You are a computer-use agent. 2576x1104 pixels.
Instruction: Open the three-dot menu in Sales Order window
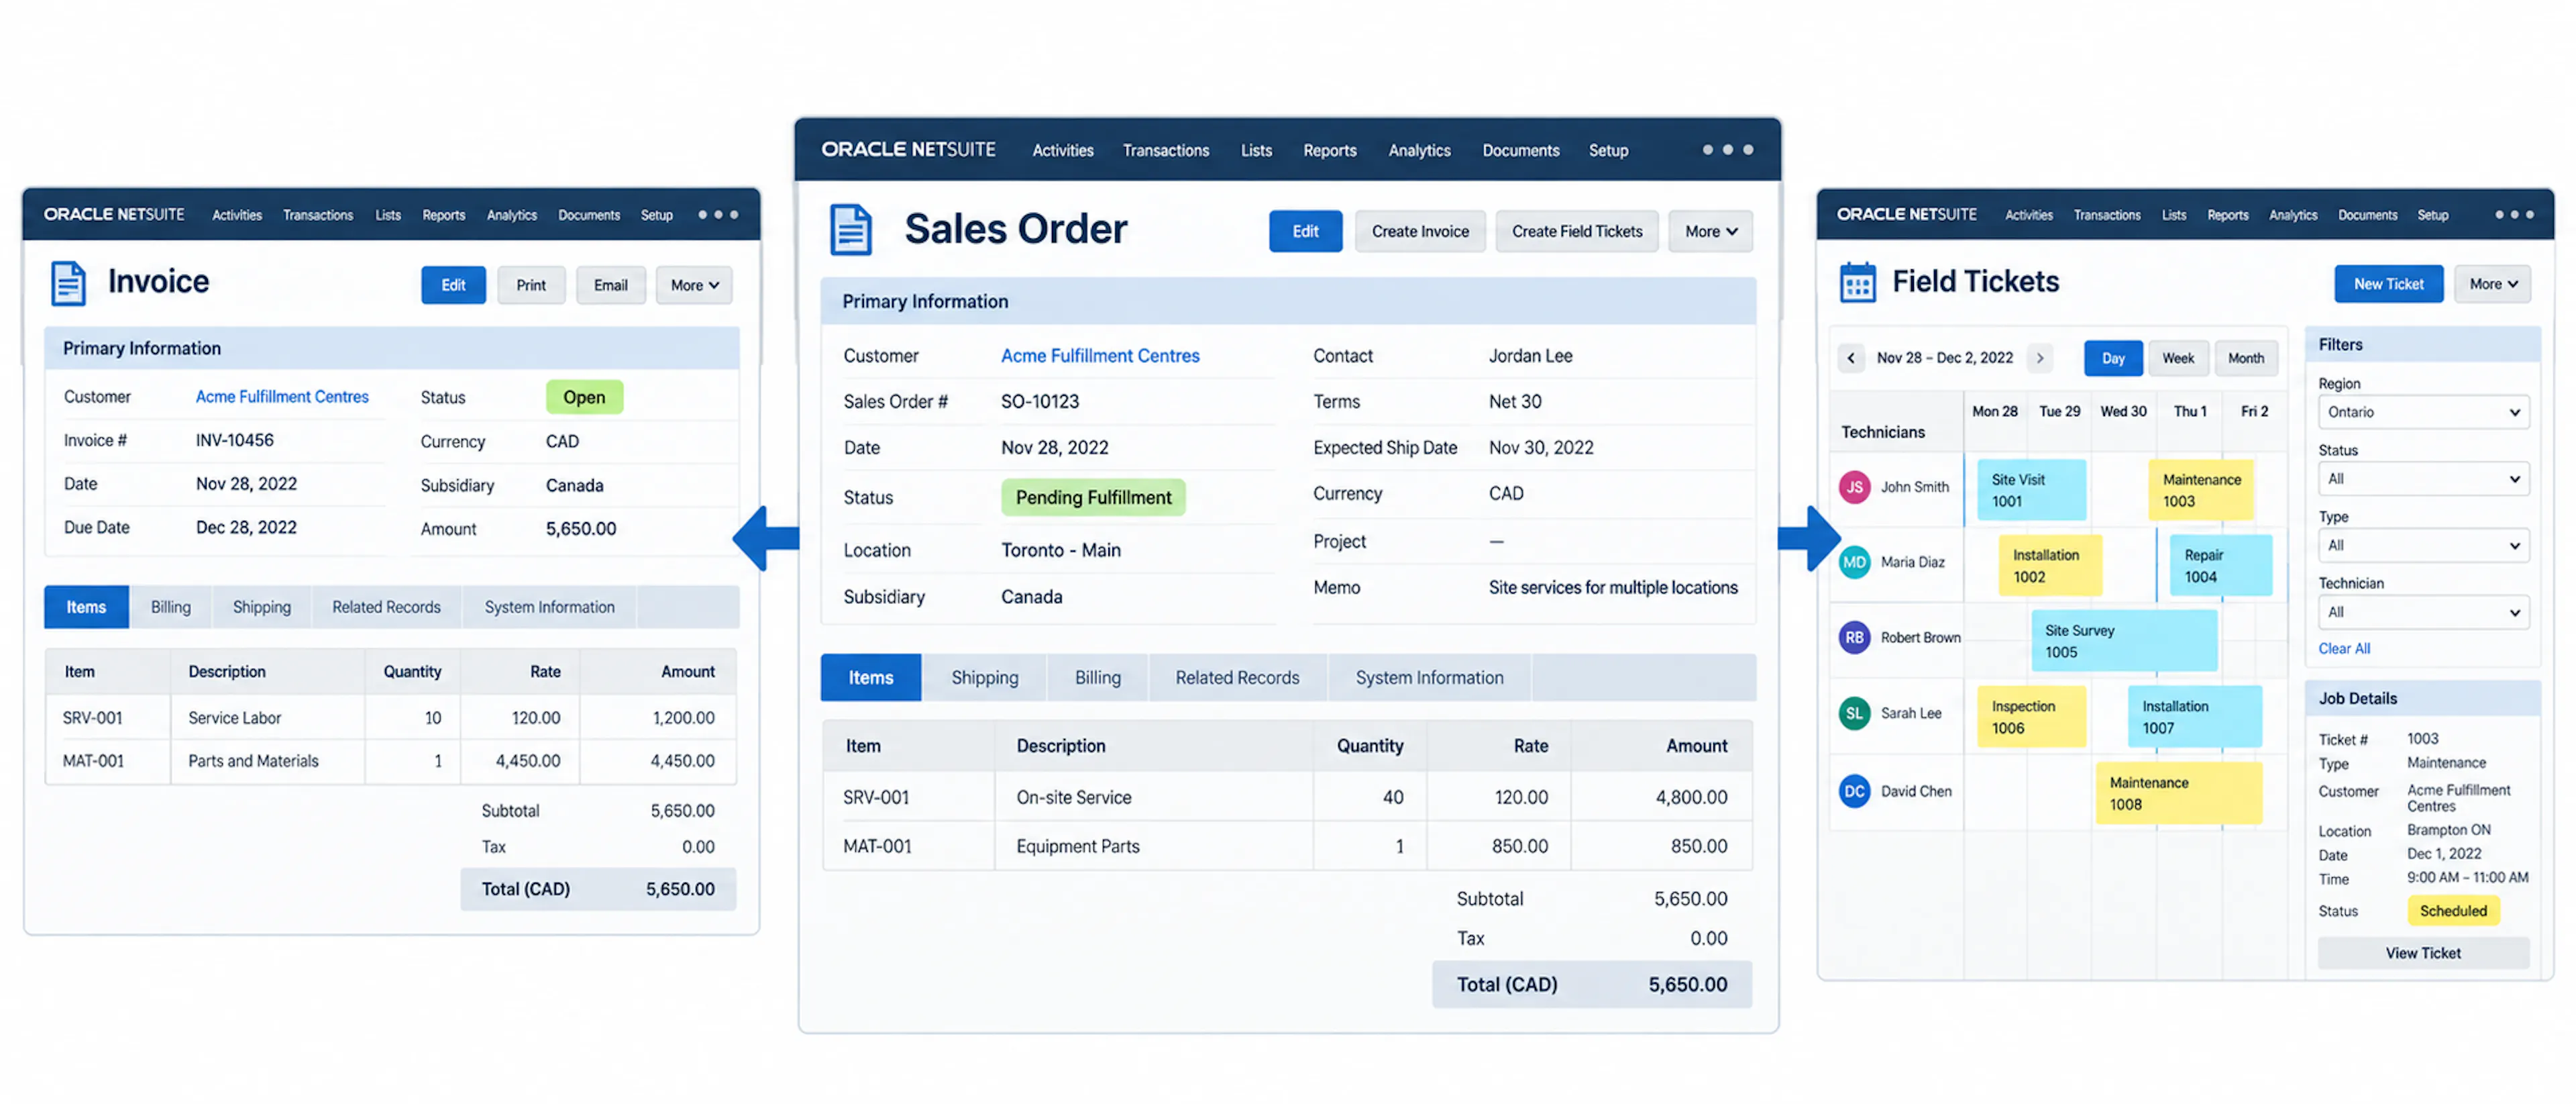tap(1727, 150)
